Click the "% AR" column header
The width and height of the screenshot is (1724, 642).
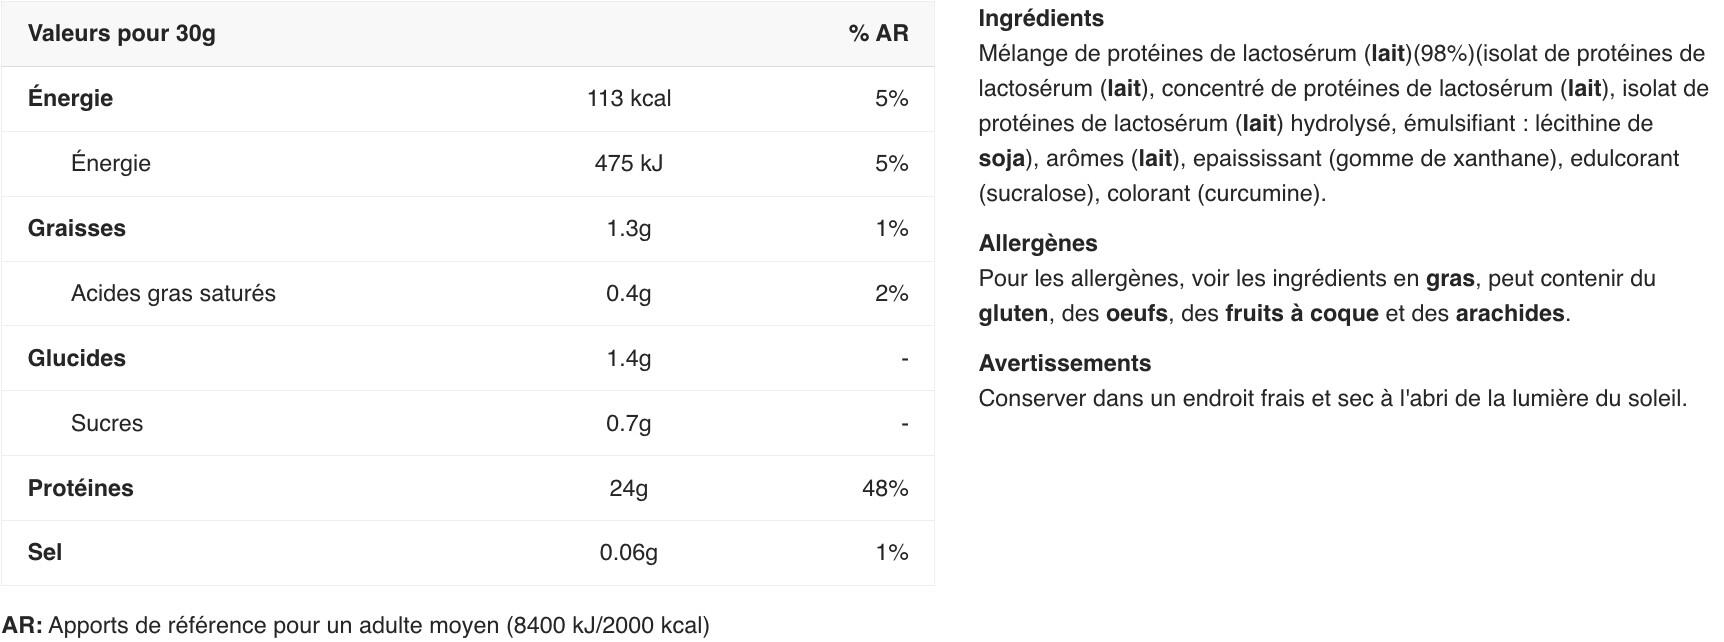pos(878,33)
